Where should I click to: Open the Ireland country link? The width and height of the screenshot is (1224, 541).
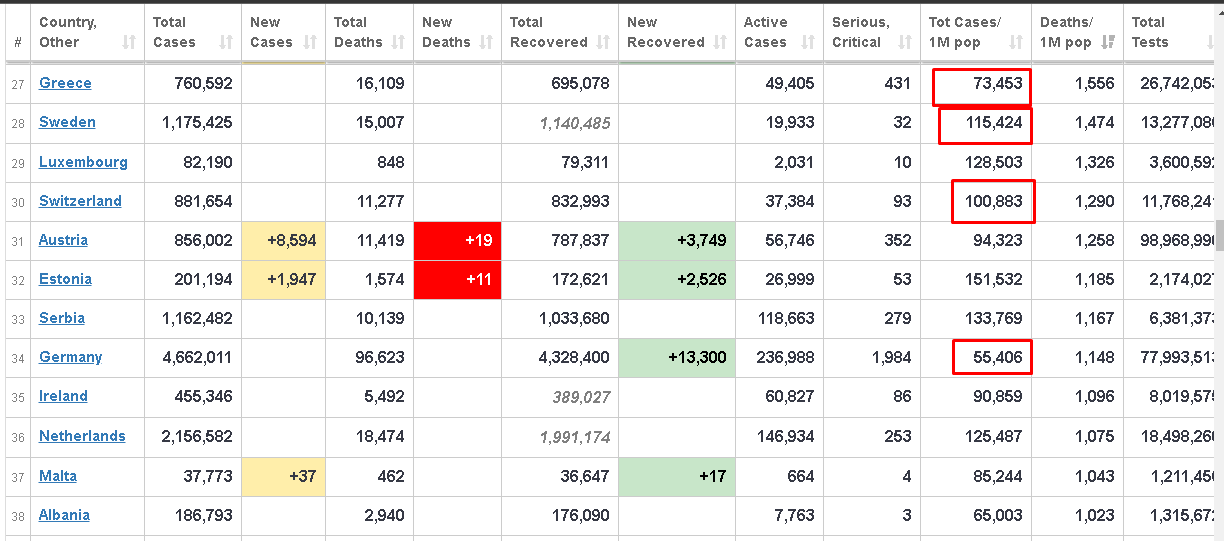click(x=63, y=396)
